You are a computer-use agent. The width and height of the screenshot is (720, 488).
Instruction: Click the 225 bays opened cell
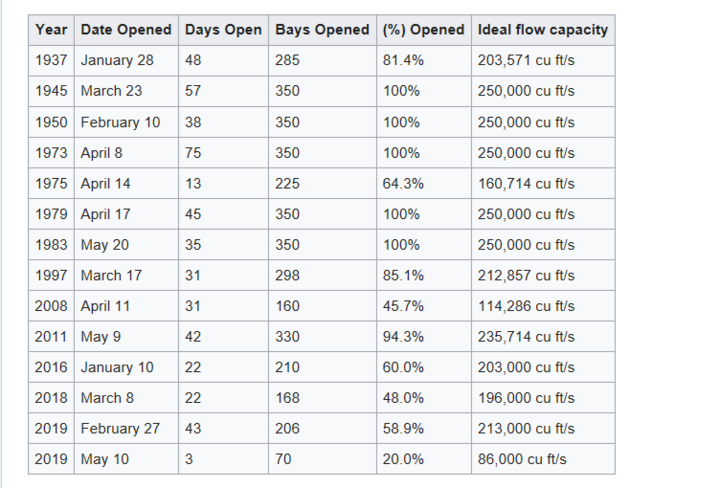pos(322,184)
